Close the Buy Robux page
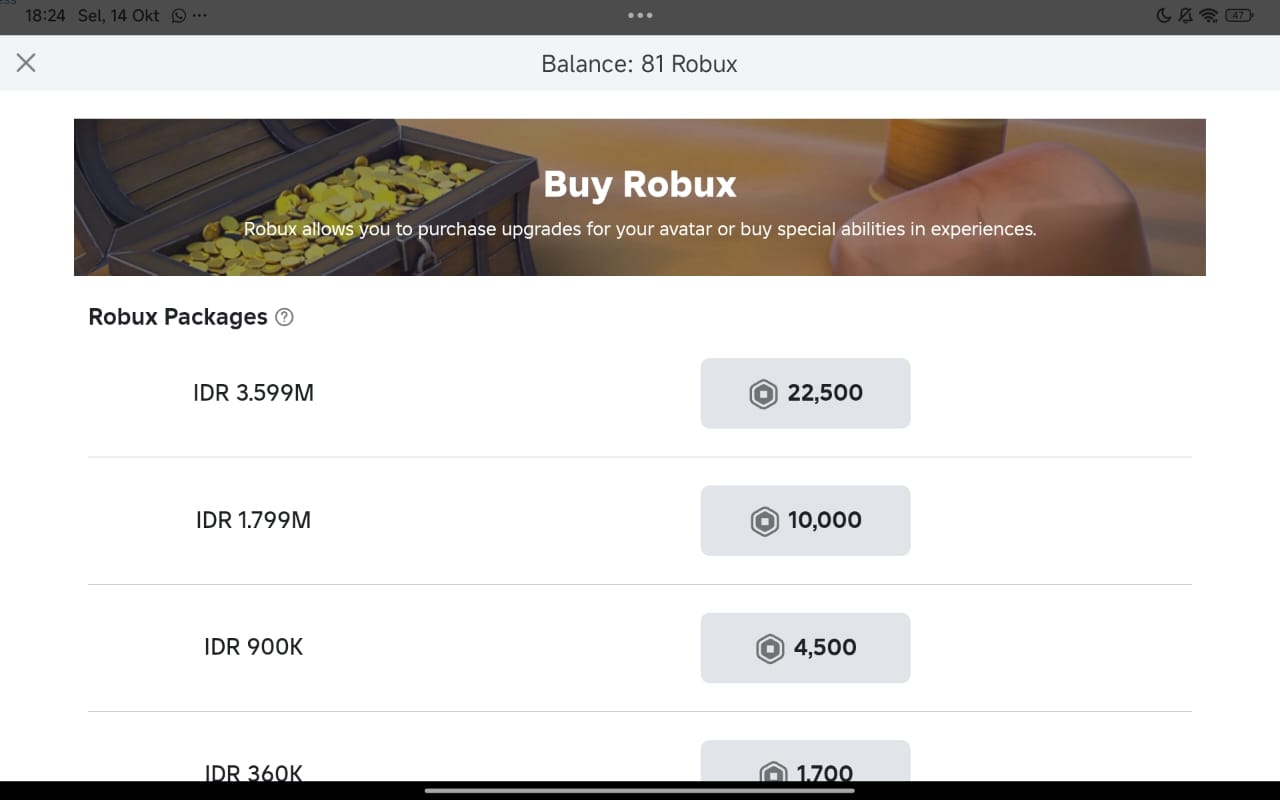 click(x=26, y=63)
